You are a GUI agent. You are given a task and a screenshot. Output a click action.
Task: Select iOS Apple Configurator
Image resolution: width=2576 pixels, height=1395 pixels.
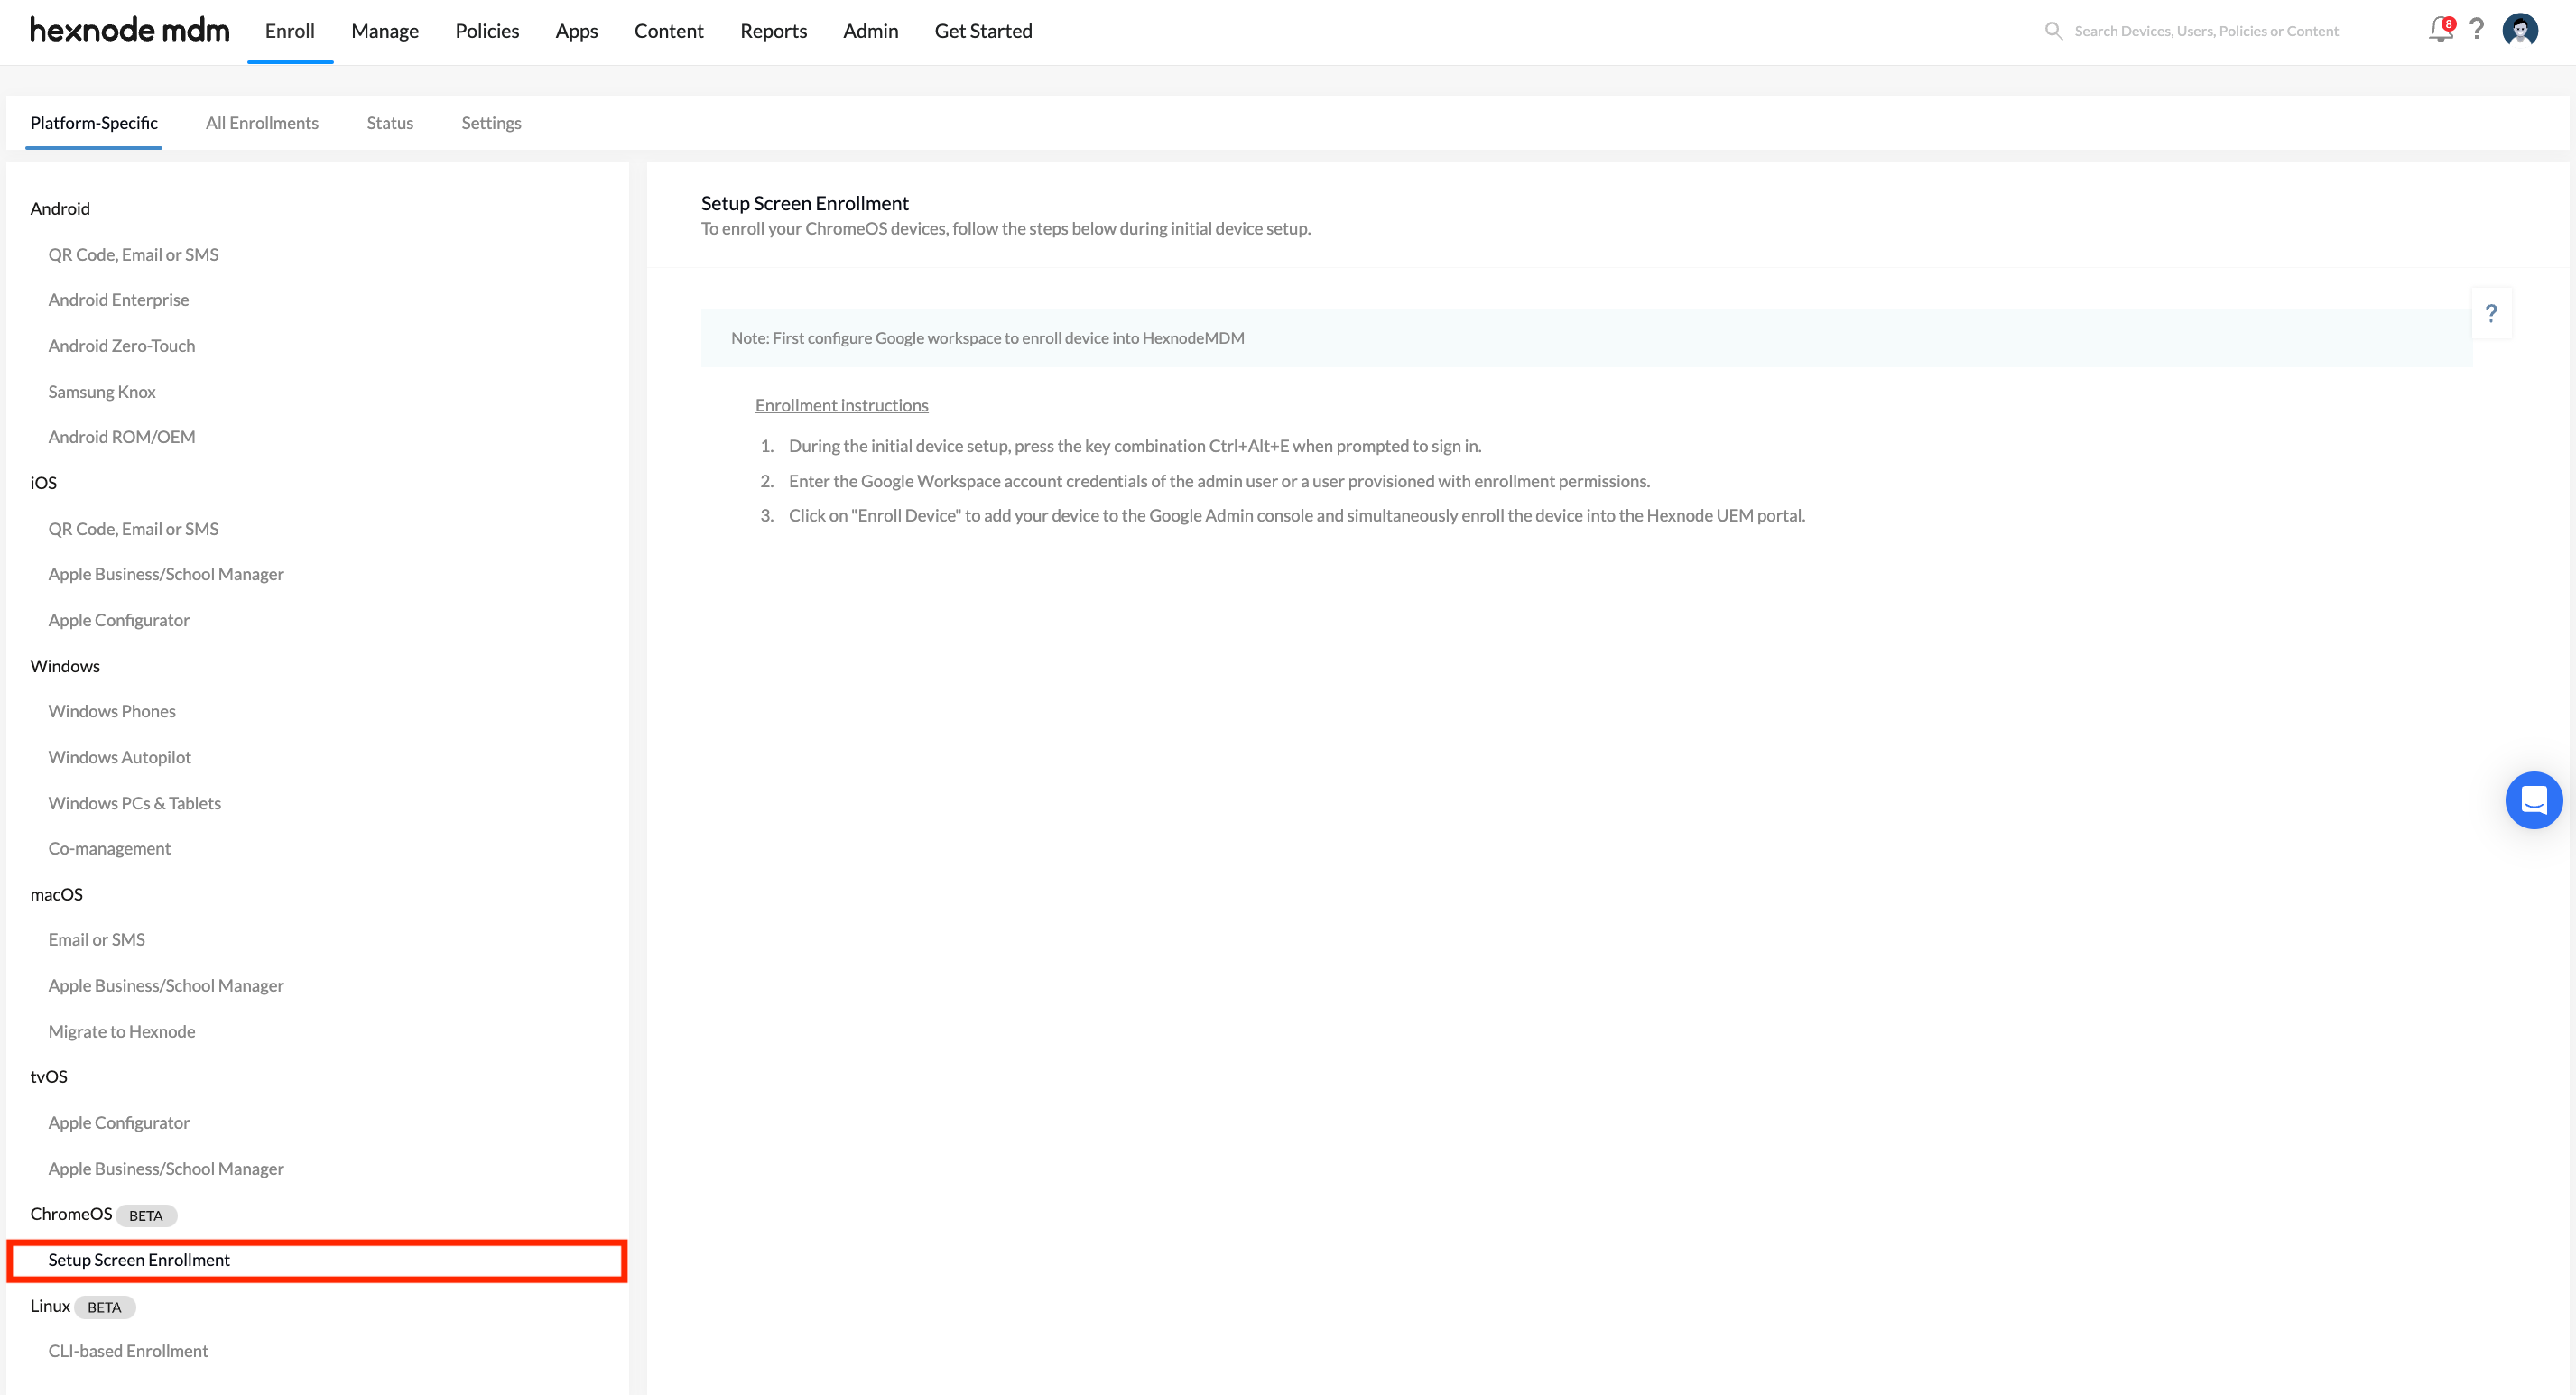pos(119,620)
